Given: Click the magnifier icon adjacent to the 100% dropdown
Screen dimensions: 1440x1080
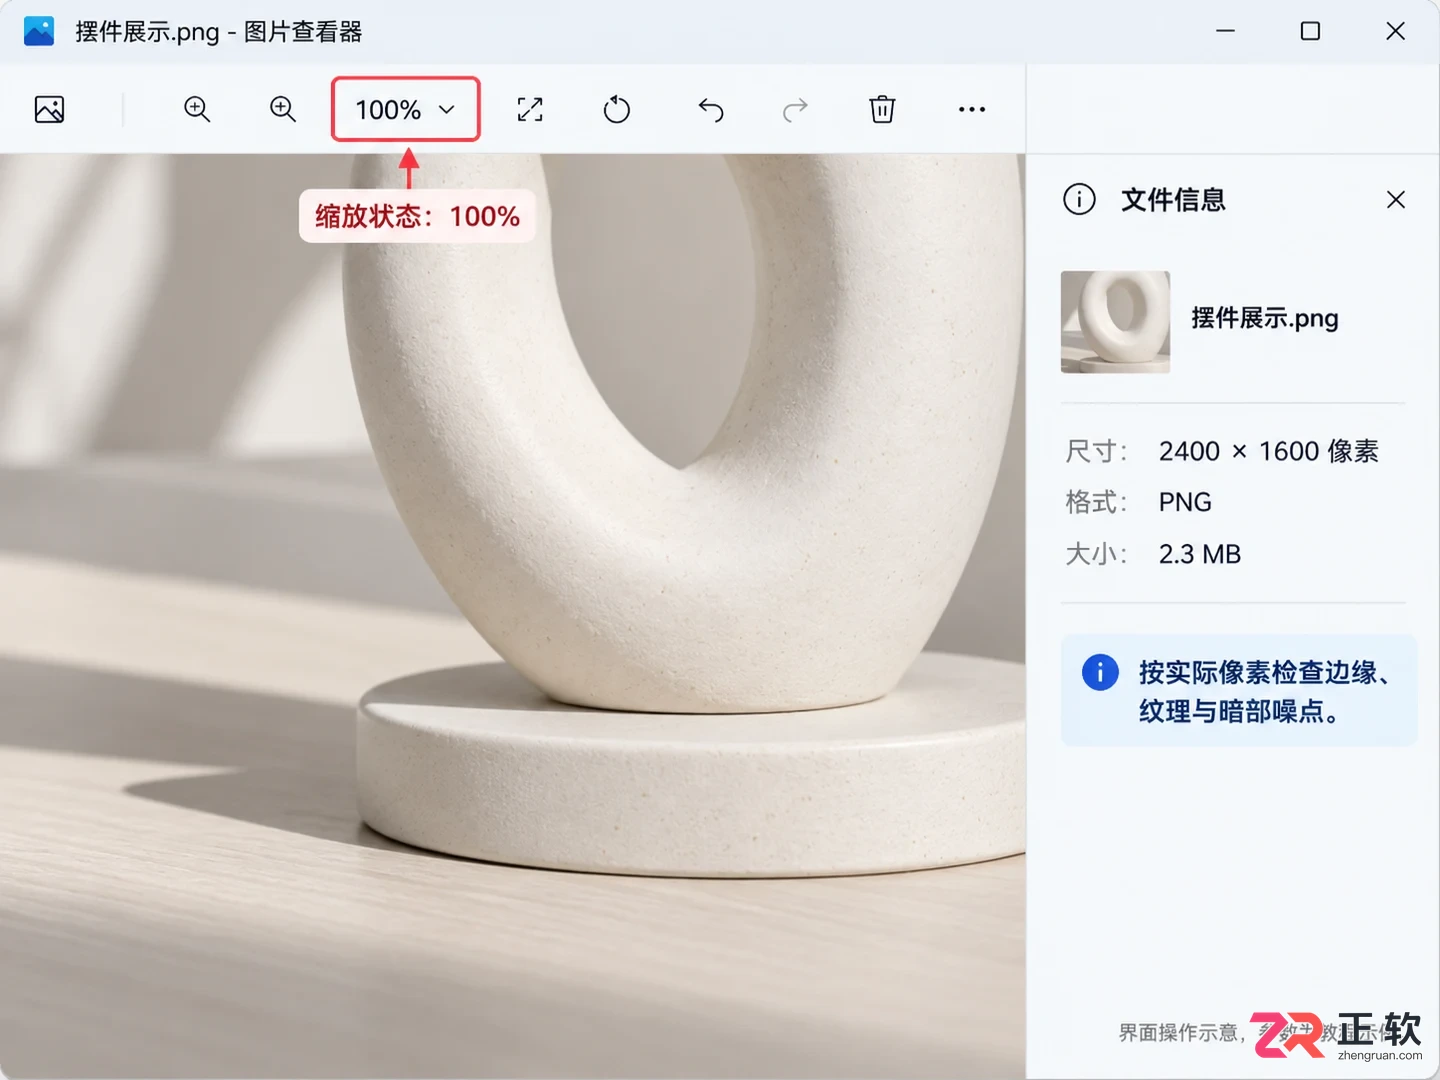Looking at the screenshot, I should click(x=283, y=109).
